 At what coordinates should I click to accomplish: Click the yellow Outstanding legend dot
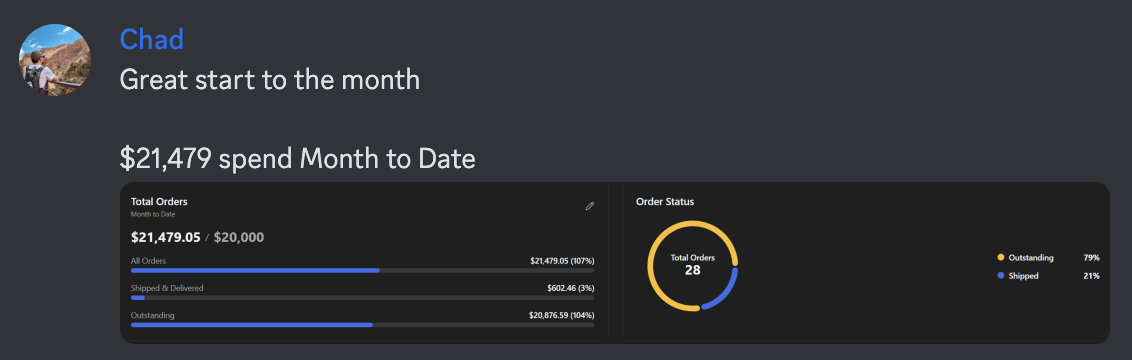1001,258
